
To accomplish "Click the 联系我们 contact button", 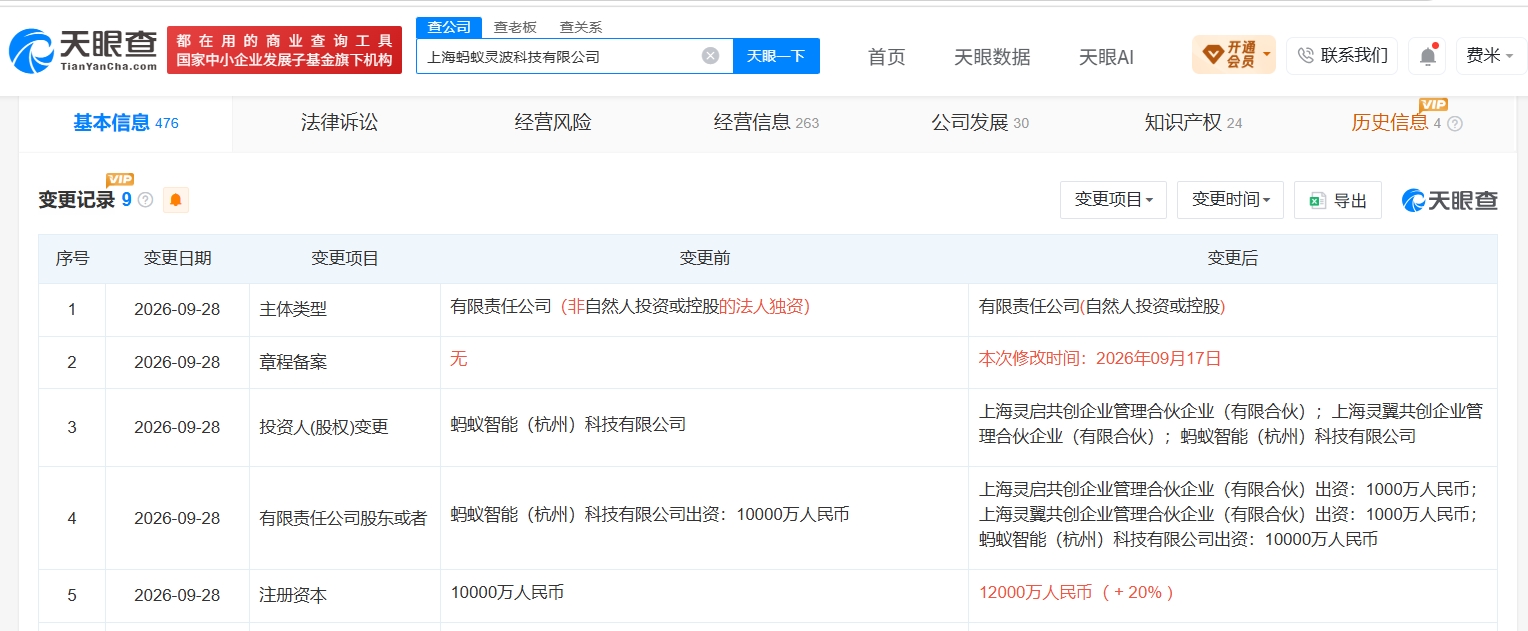I will coord(1342,56).
